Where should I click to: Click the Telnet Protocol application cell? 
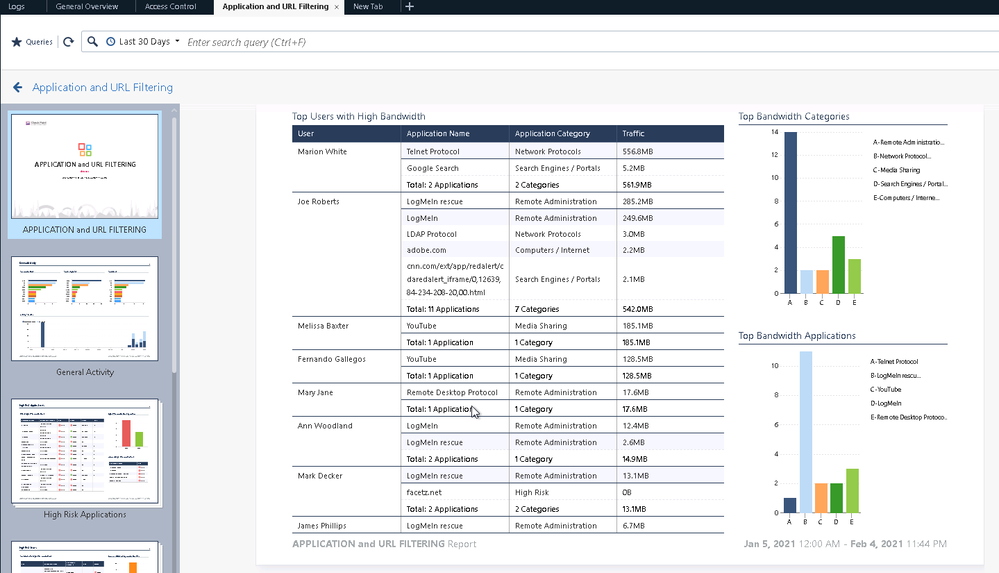coord(433,152)
